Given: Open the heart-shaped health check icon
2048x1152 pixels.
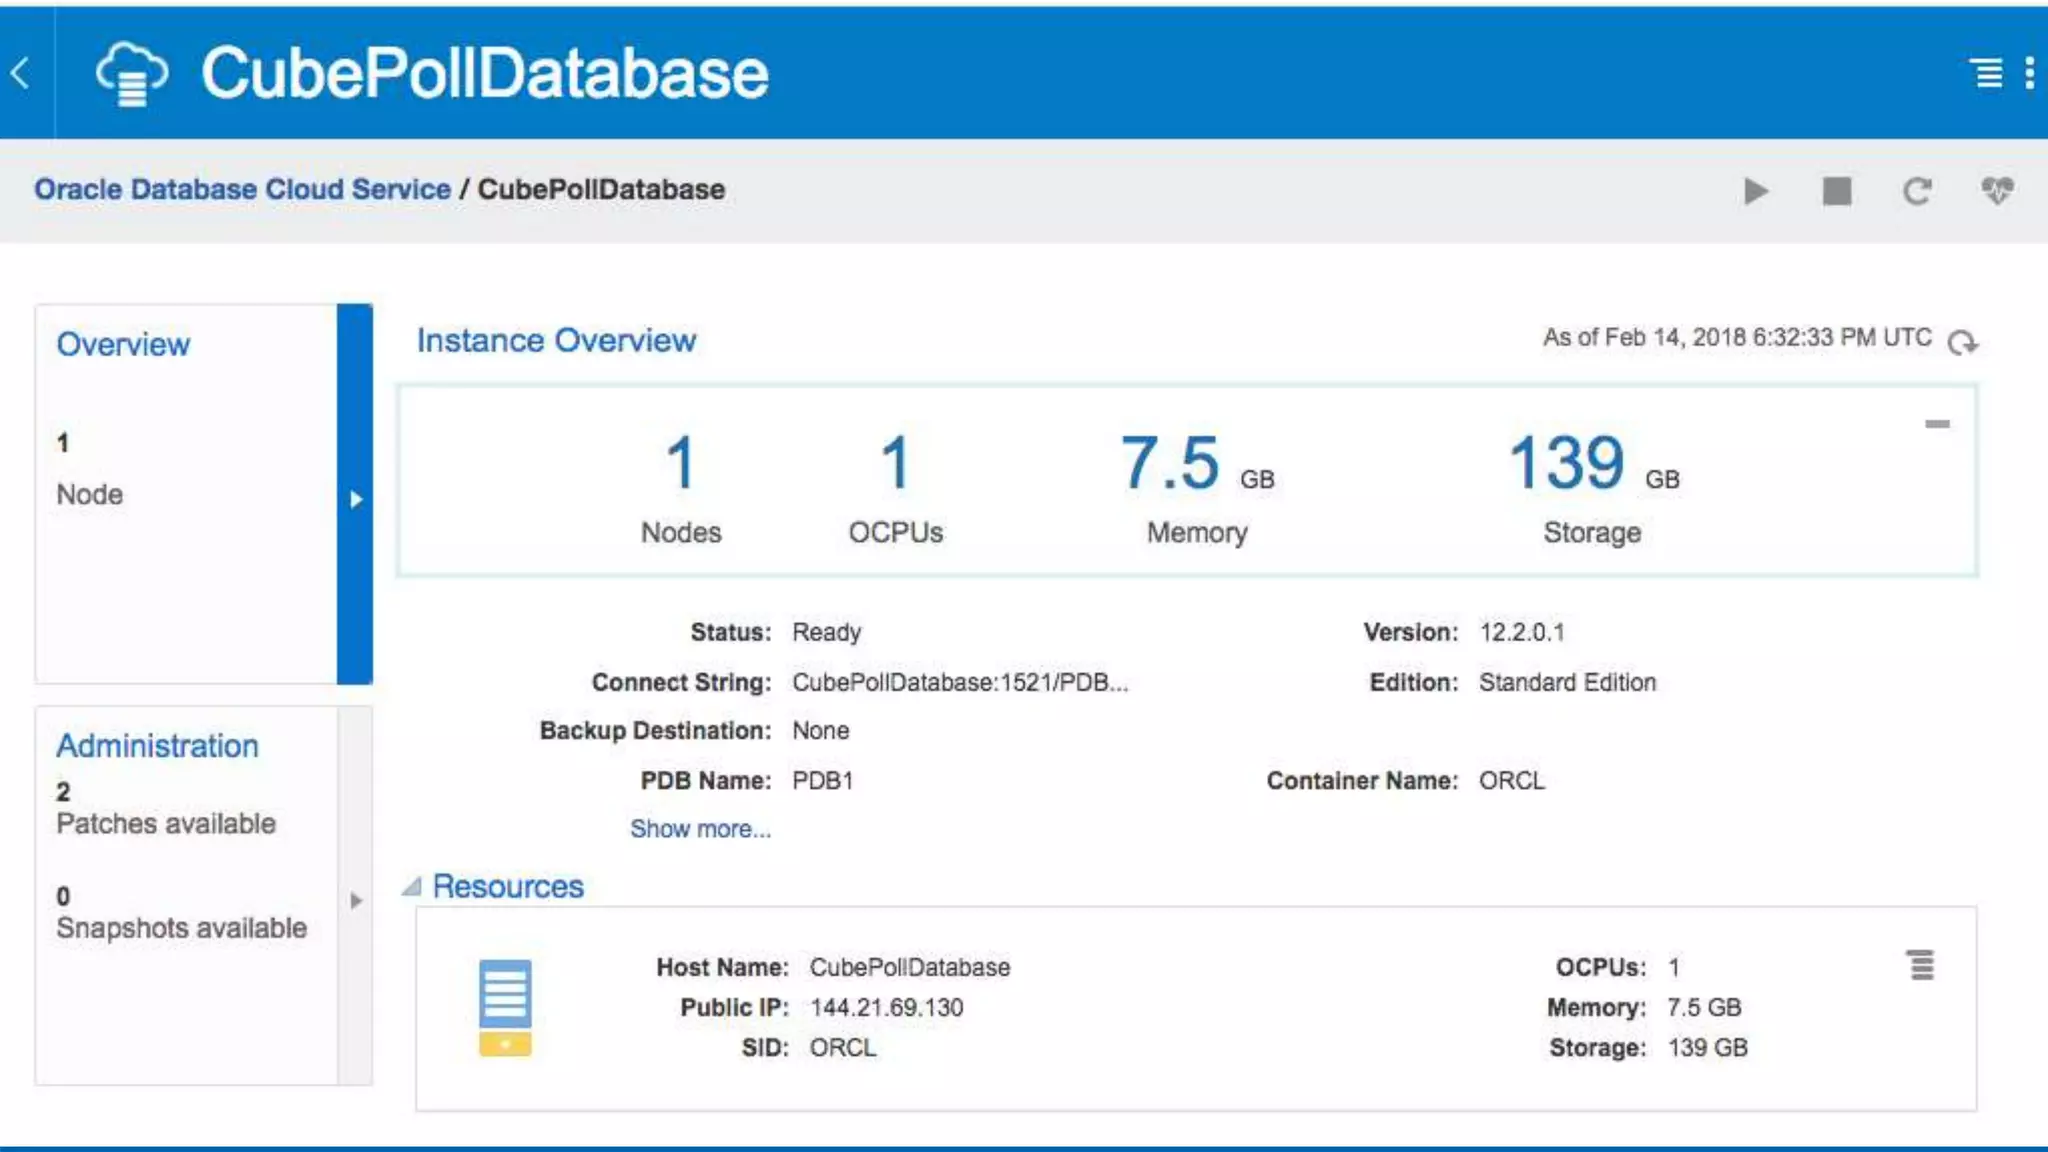Looking at the screenshot, I should [1997, 190].
